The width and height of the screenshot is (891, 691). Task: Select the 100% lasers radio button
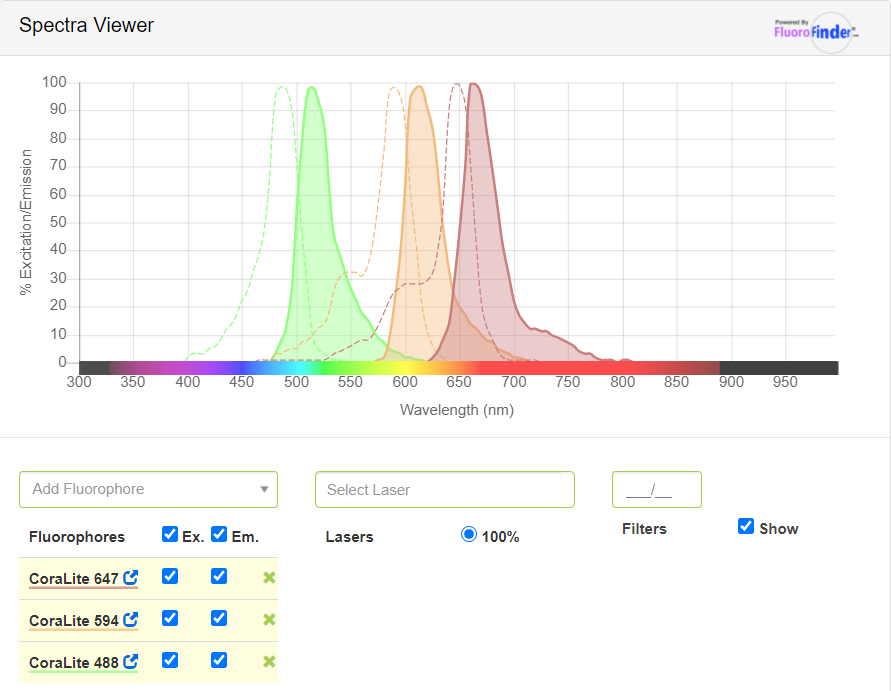click(469, 535)
